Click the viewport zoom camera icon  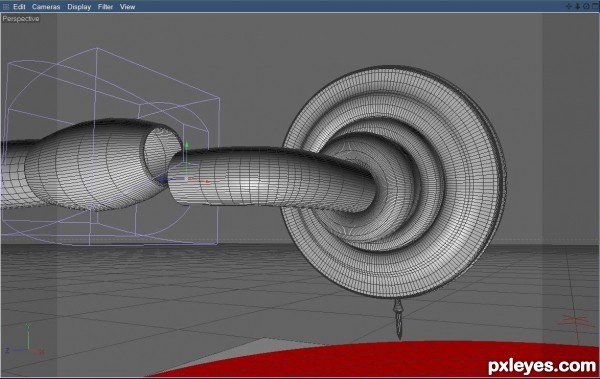click(577, 6)
